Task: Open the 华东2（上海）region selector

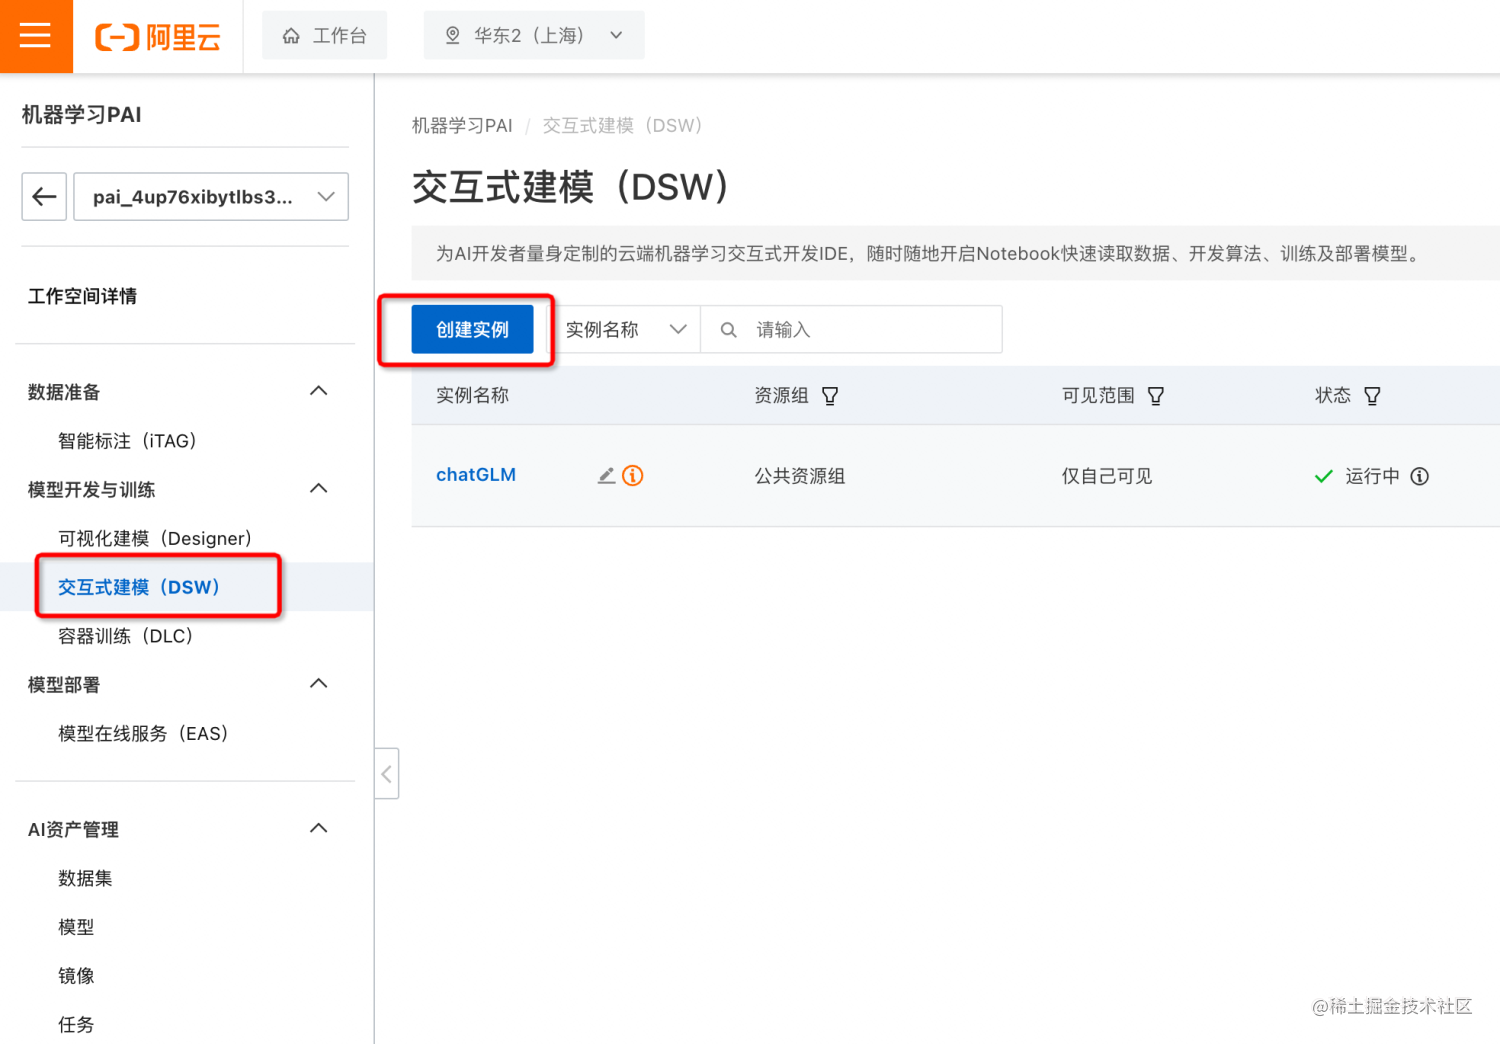Action: click(x=533, y=35)
